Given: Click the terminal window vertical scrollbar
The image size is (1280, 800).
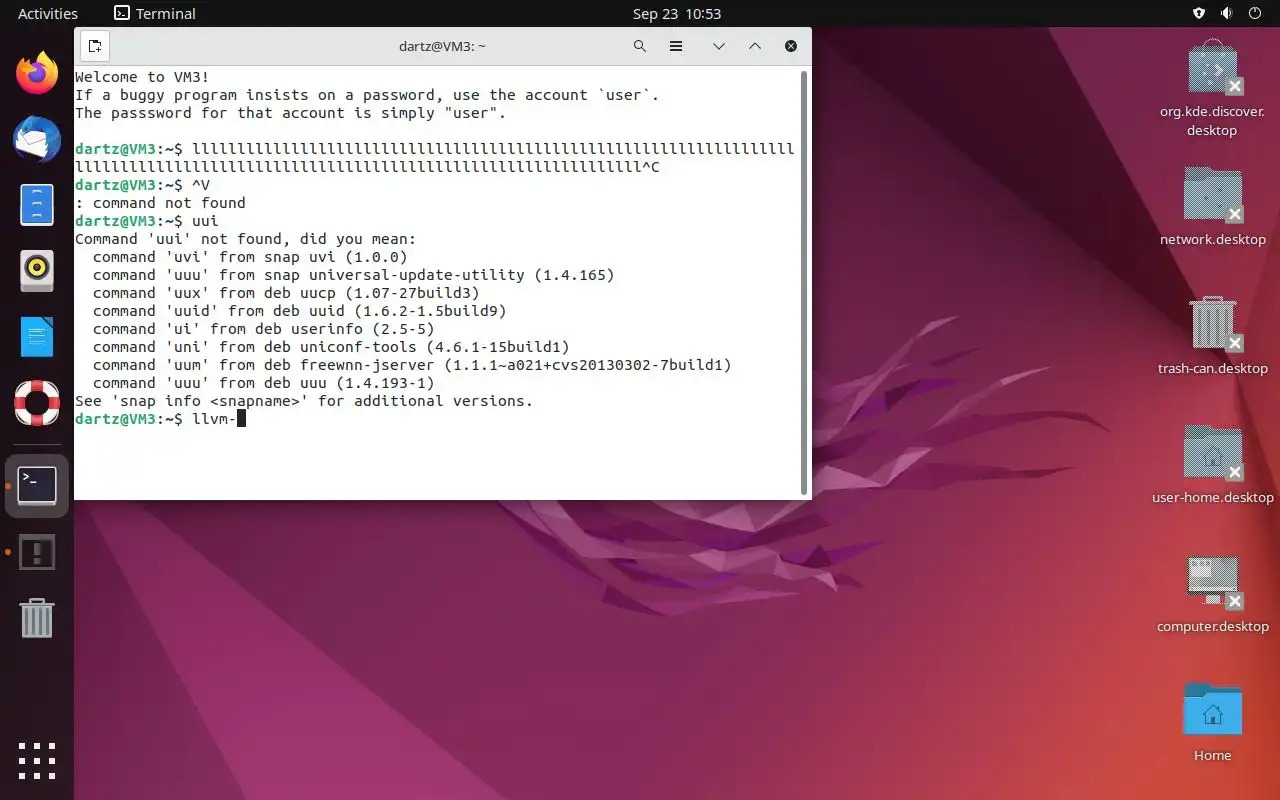Looking at the screenshot, I should (804, 282).
